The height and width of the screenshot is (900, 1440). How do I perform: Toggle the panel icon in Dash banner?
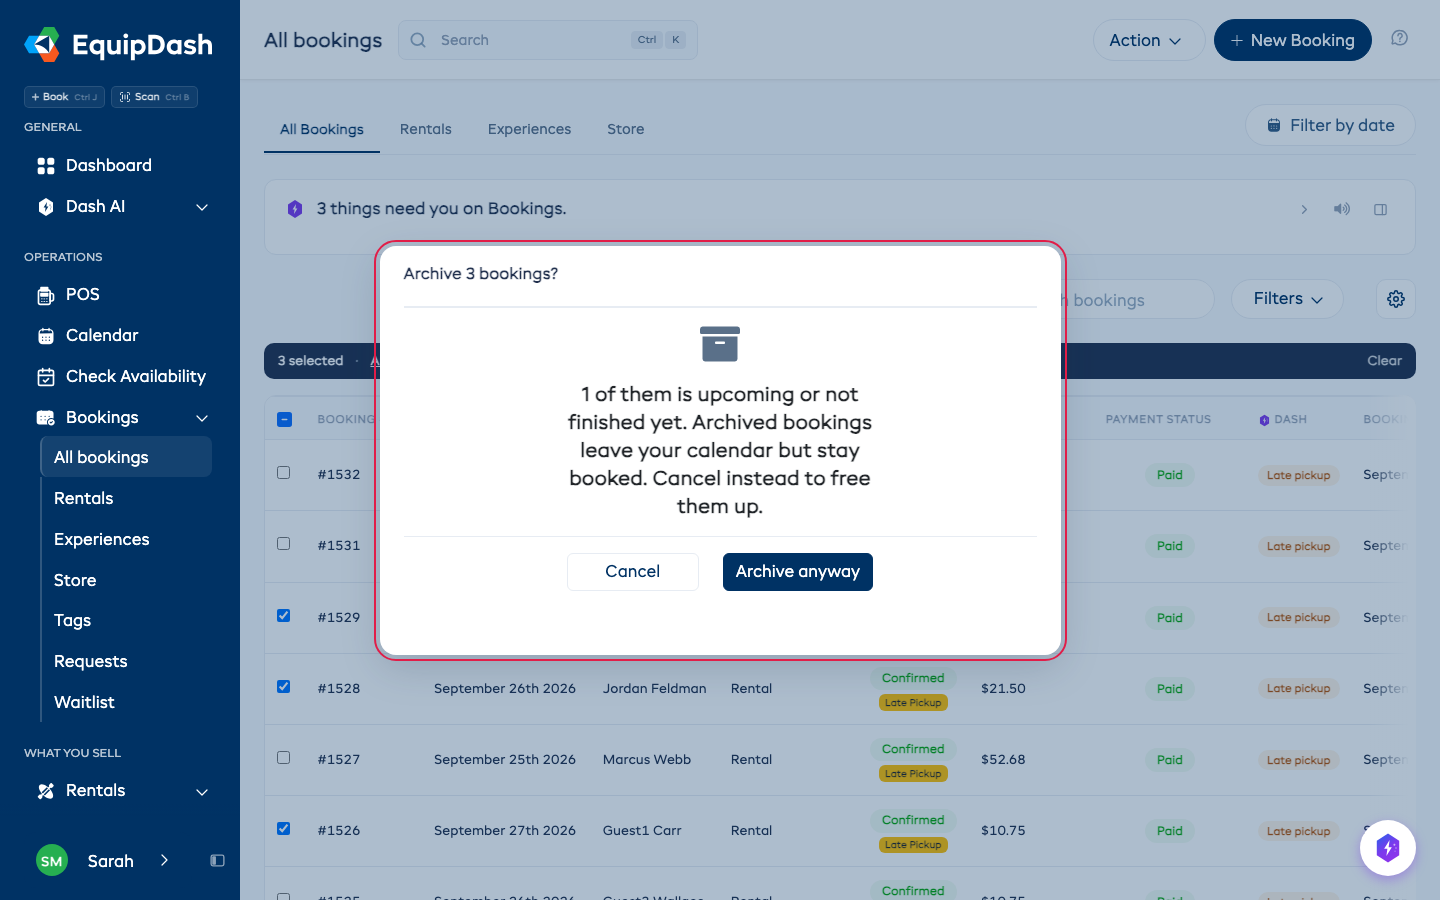tap(1380, 209)
